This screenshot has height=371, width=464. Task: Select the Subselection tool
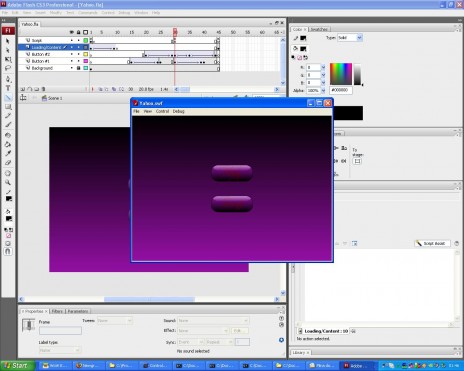click(x=8, y=50)
